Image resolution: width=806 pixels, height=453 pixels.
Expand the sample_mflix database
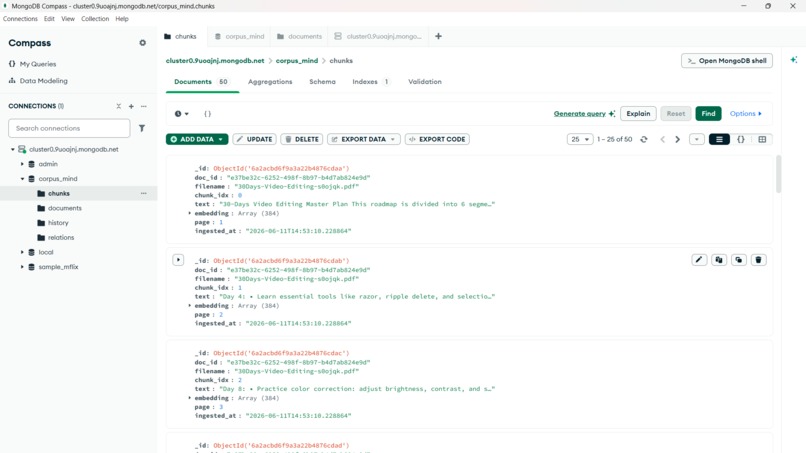click(x=22, y=267)
